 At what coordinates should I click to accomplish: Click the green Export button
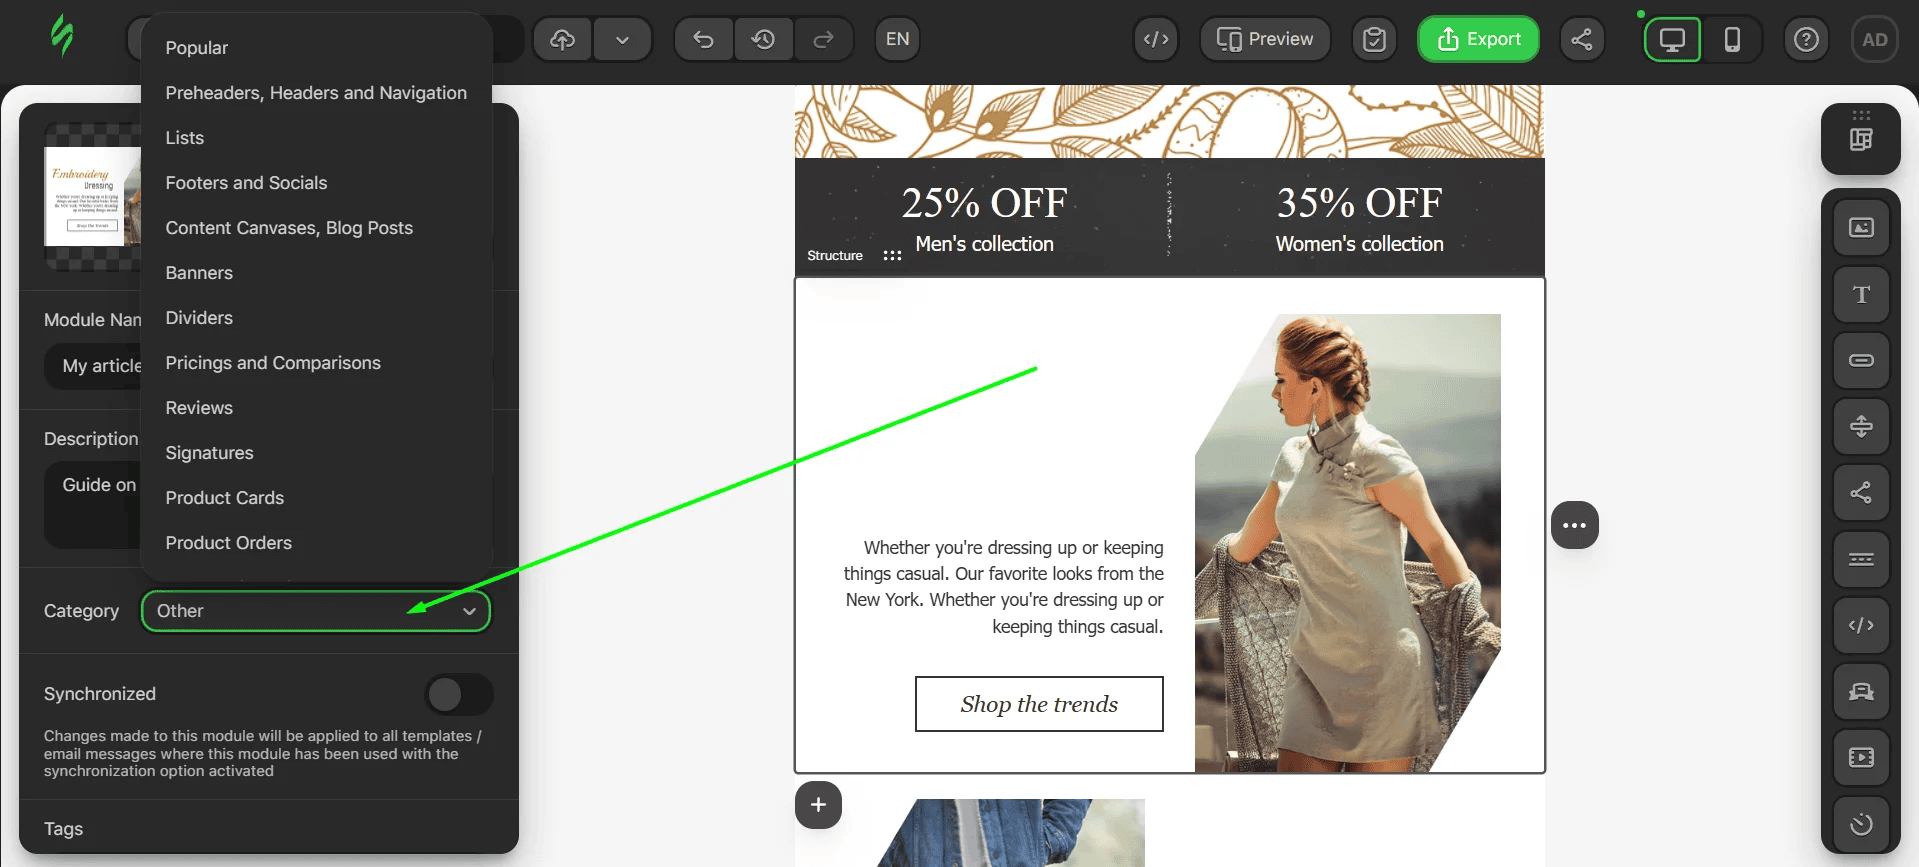click(x=1478, y=39)
